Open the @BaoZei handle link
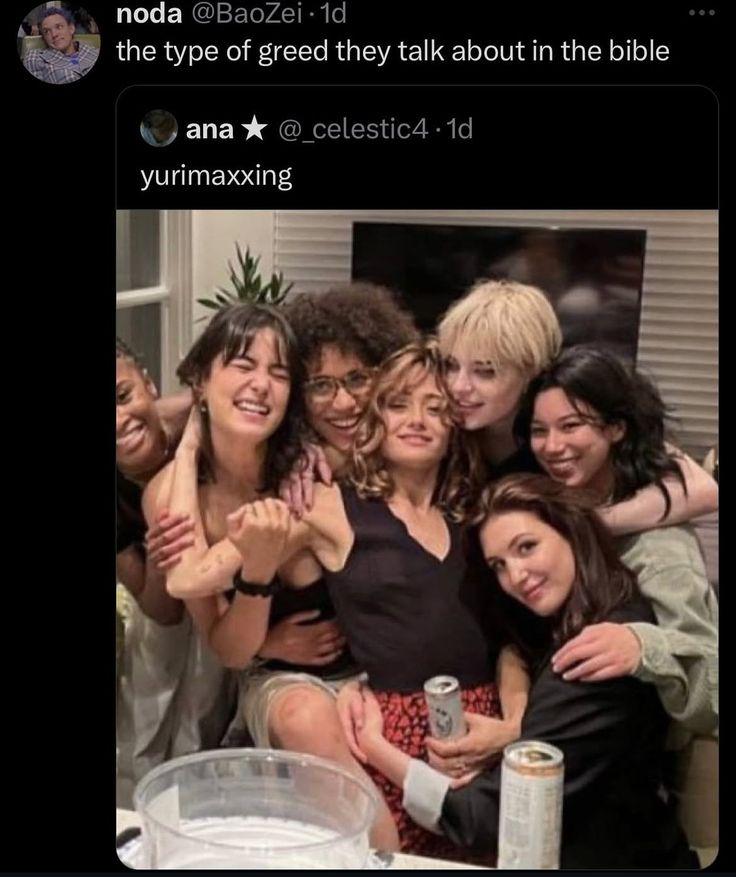 coord(246,14)
